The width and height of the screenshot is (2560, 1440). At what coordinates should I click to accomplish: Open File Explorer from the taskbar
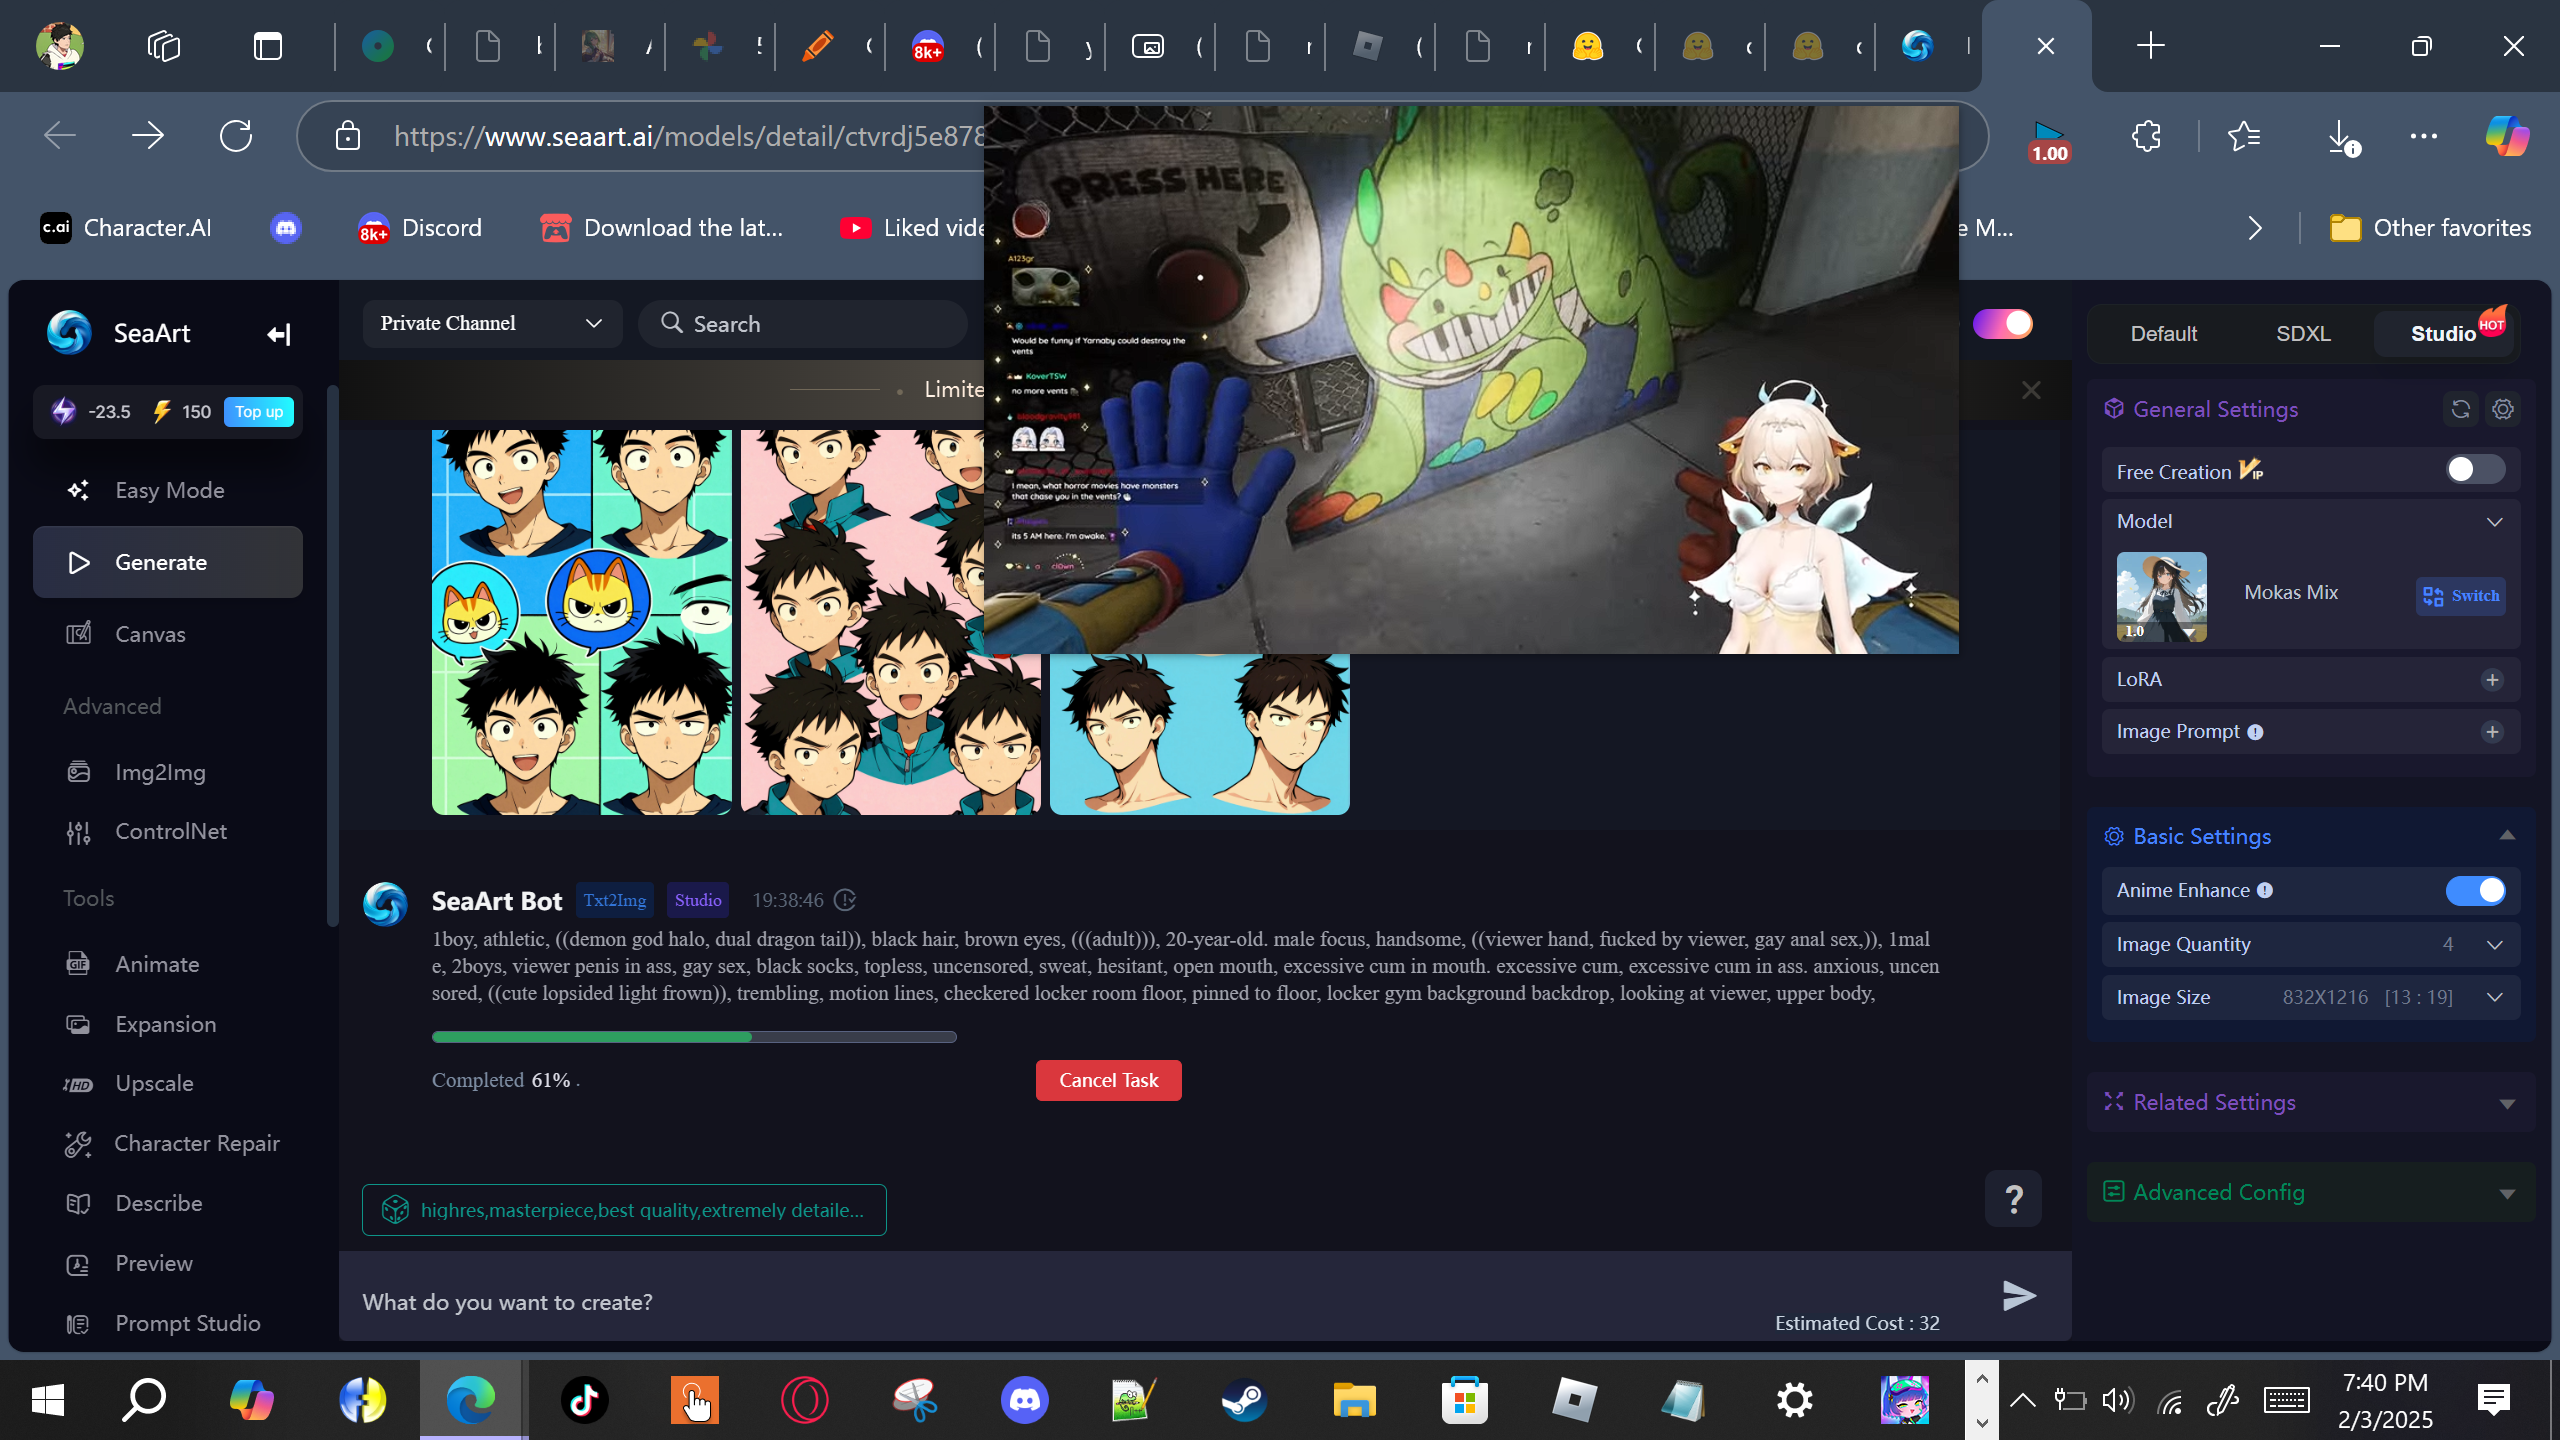click(1354, 1400)
